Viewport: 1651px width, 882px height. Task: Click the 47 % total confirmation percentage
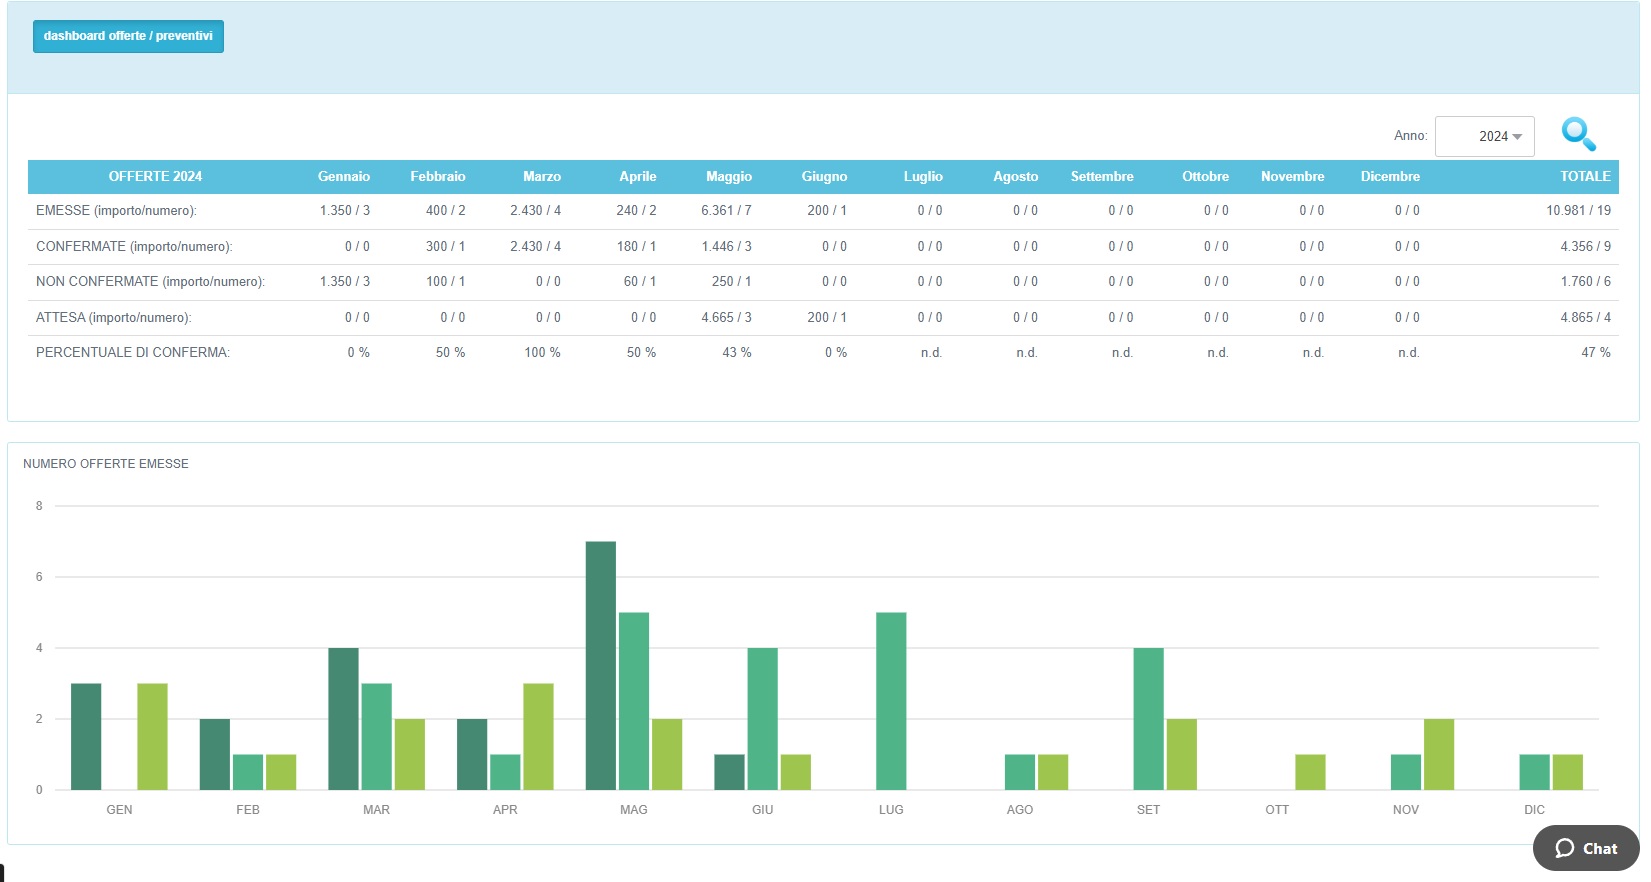[x=1595, y=353]
